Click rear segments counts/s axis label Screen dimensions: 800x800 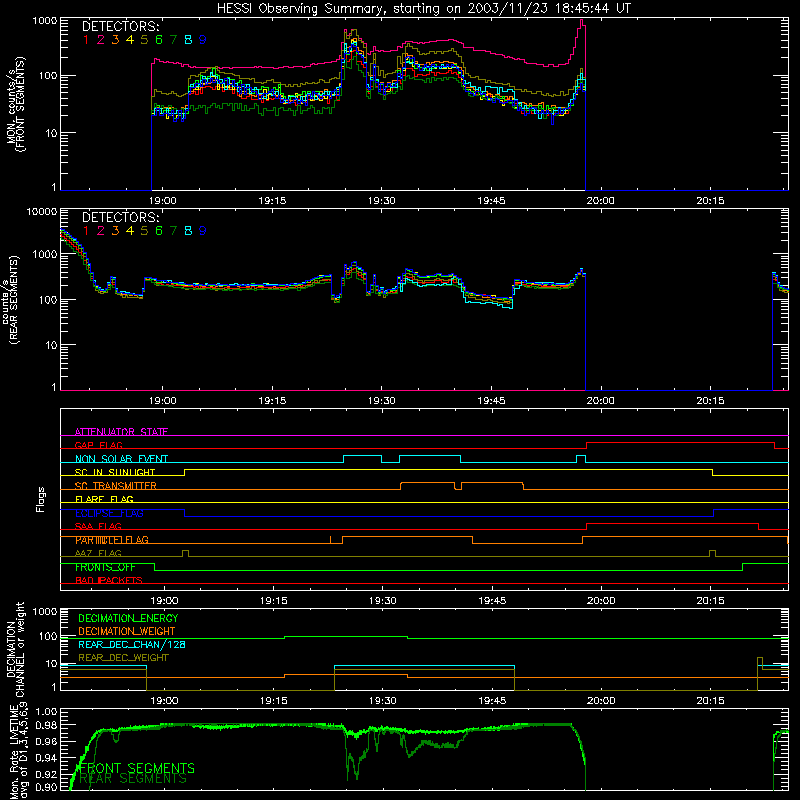[10, 300]
